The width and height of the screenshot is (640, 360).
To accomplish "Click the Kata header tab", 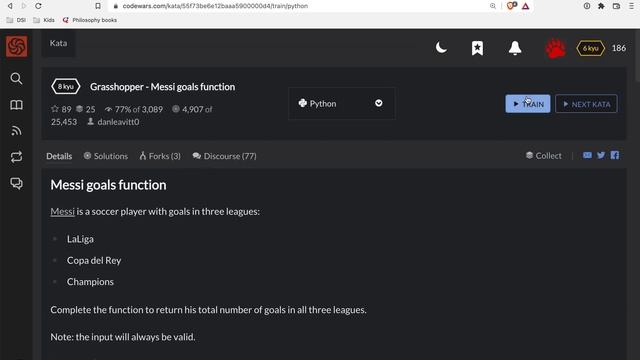I will [58, 43].
